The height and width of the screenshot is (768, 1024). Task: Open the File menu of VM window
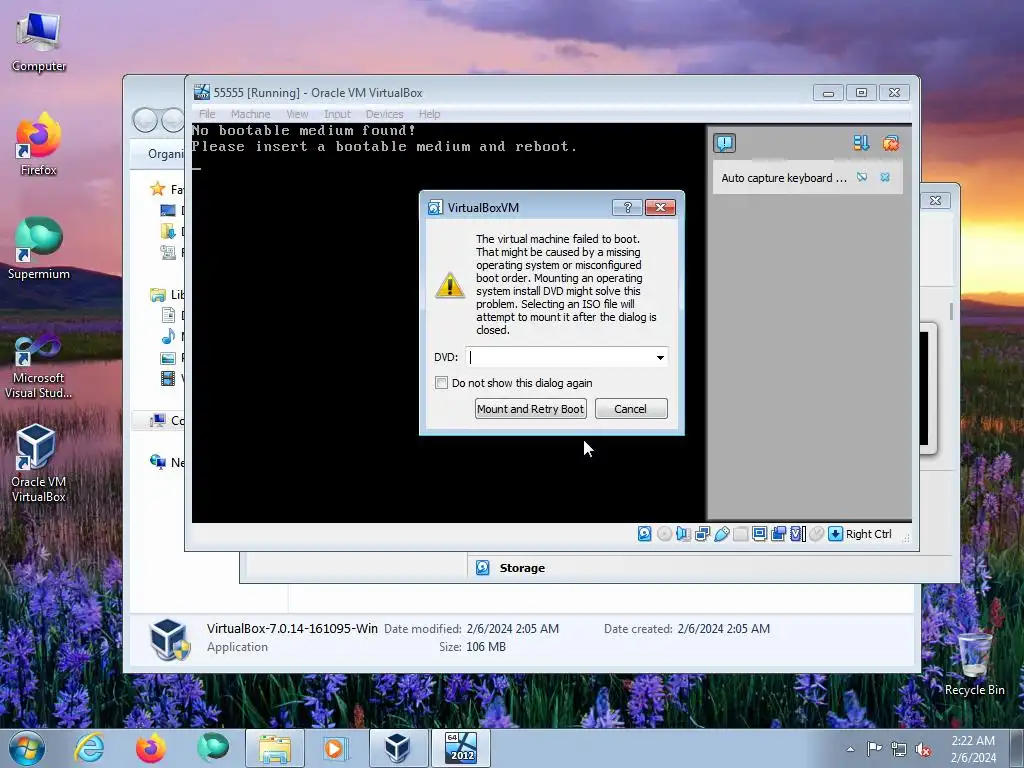click(207, 114)
